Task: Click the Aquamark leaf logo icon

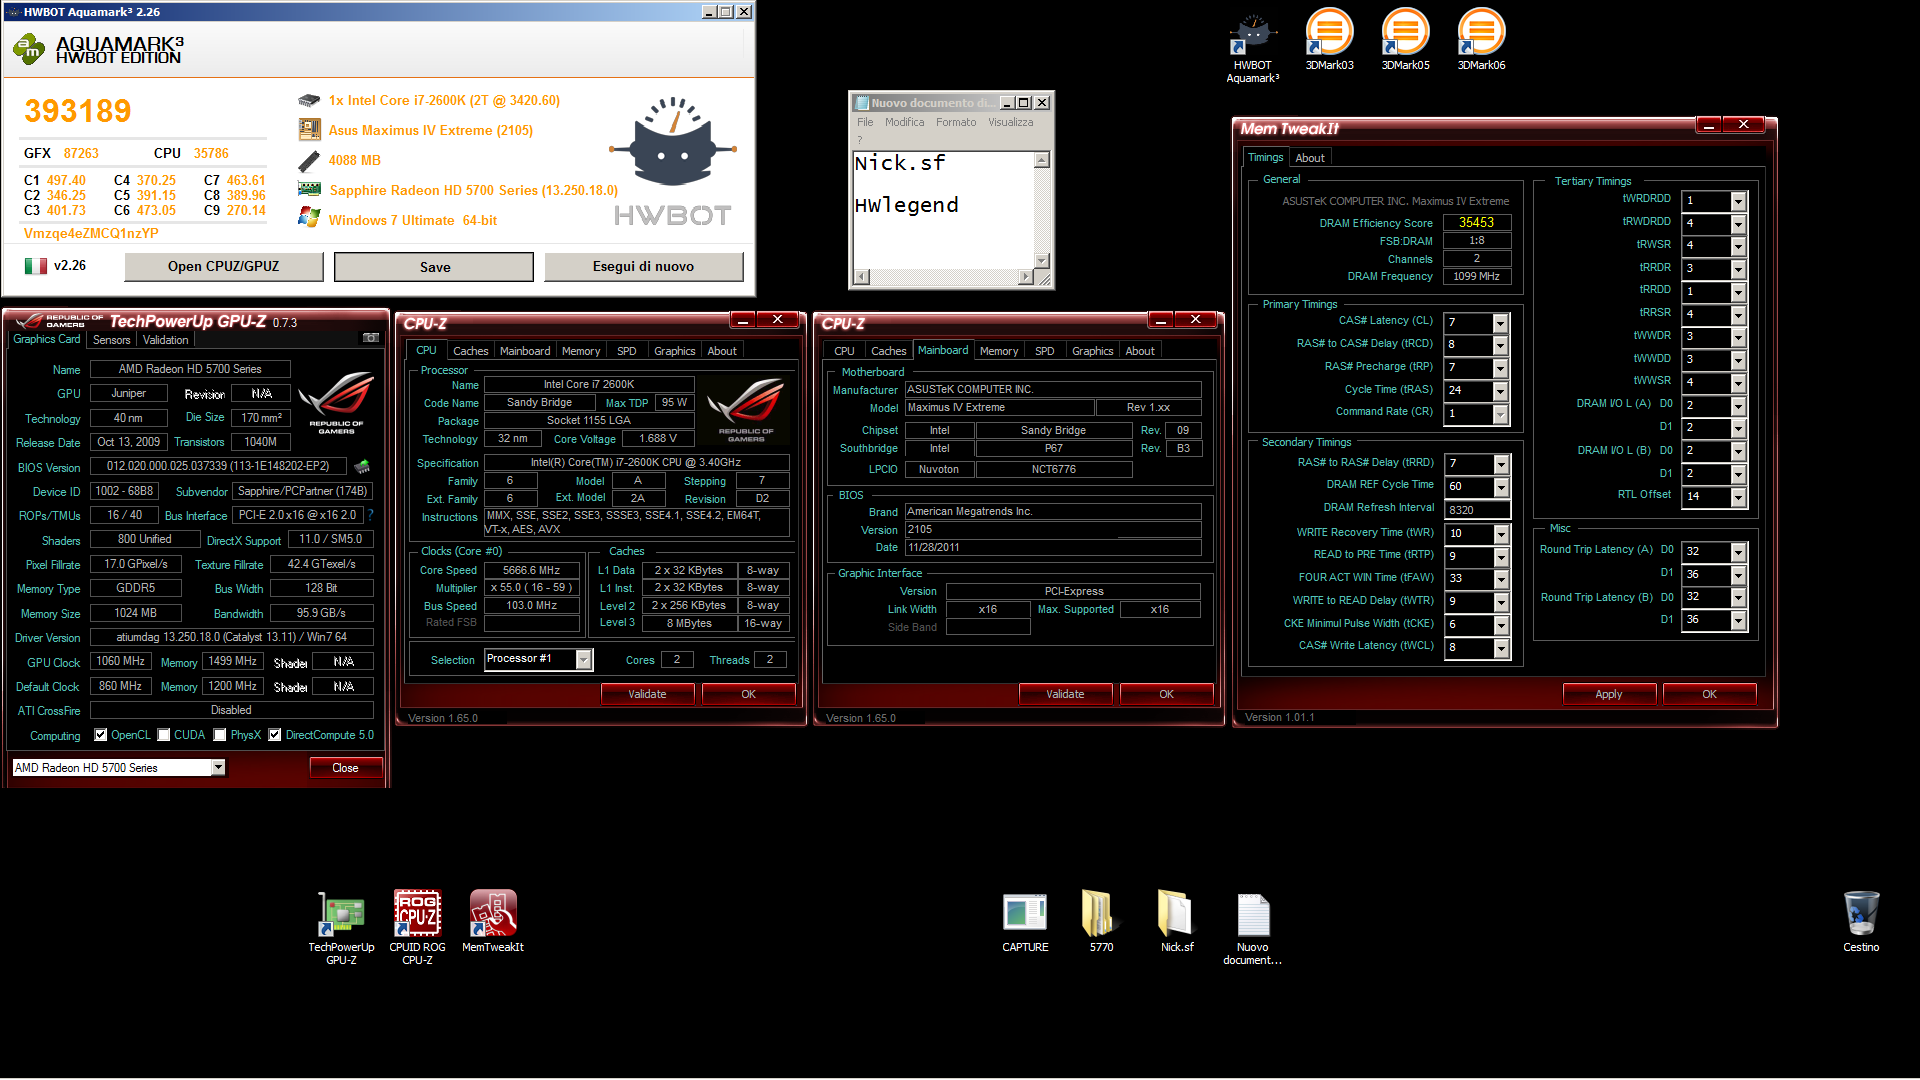Action: pyautogui.click(x=29, y=48)
